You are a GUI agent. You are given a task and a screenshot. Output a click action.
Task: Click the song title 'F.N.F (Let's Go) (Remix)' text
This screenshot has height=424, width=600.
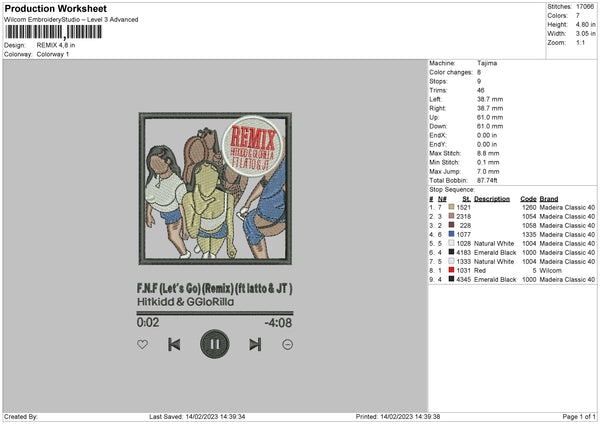185,288
